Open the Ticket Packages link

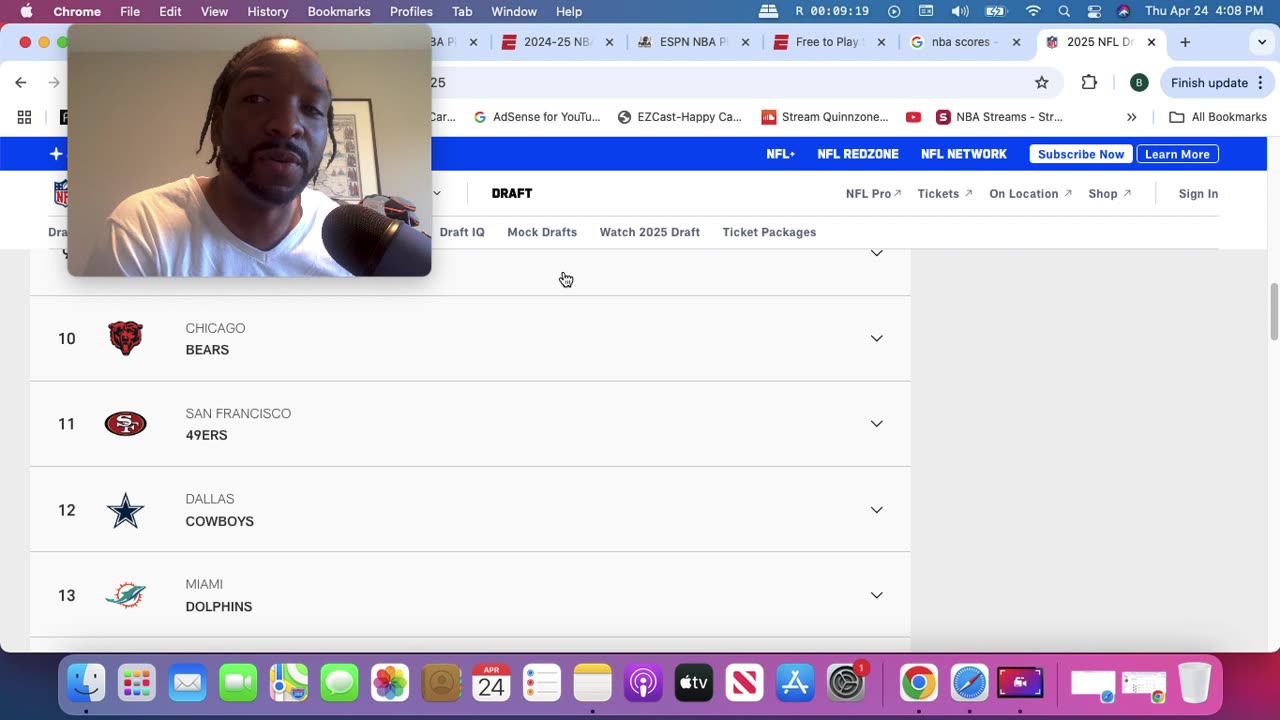pyautogui.click(x=769, y=232)
